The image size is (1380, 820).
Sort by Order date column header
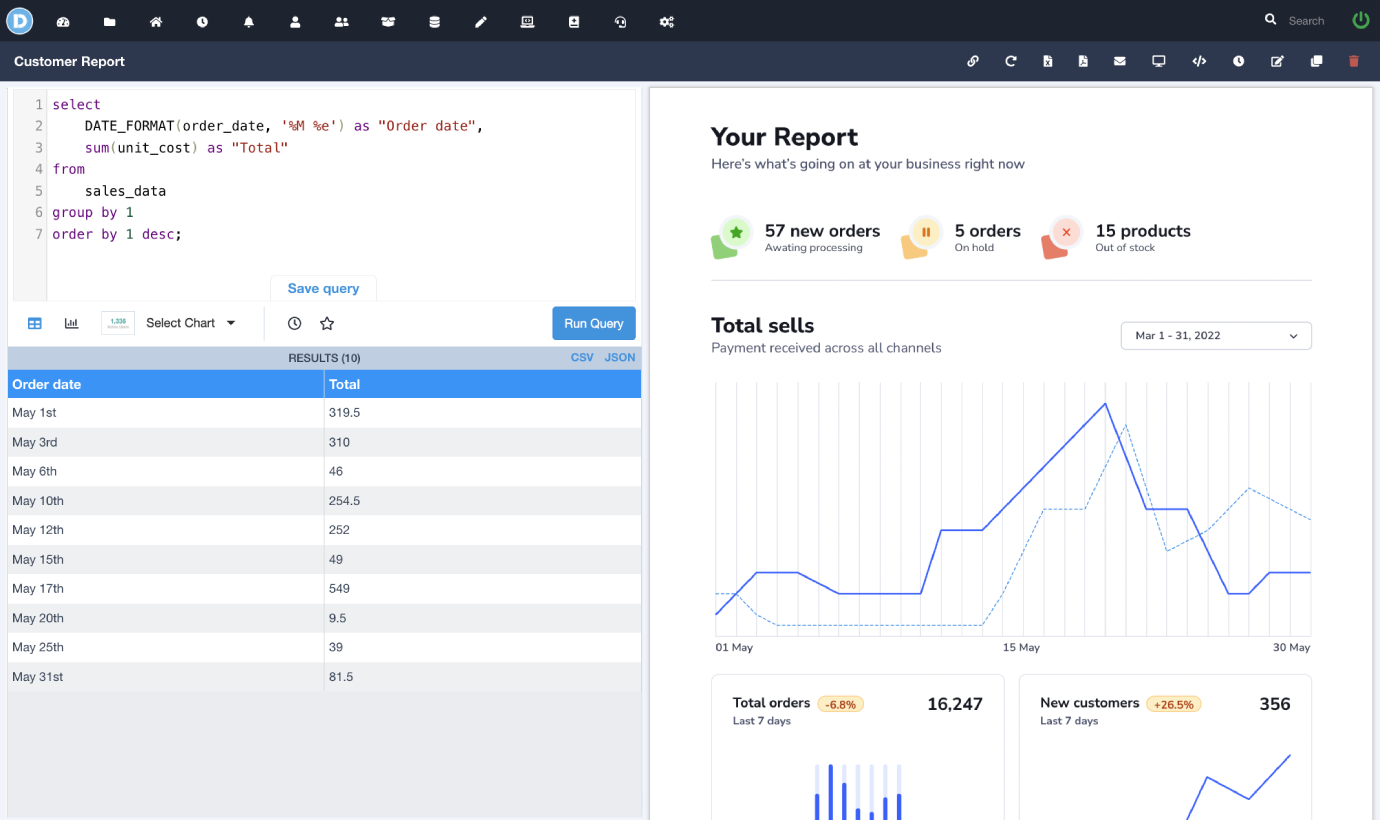(166, 384)
